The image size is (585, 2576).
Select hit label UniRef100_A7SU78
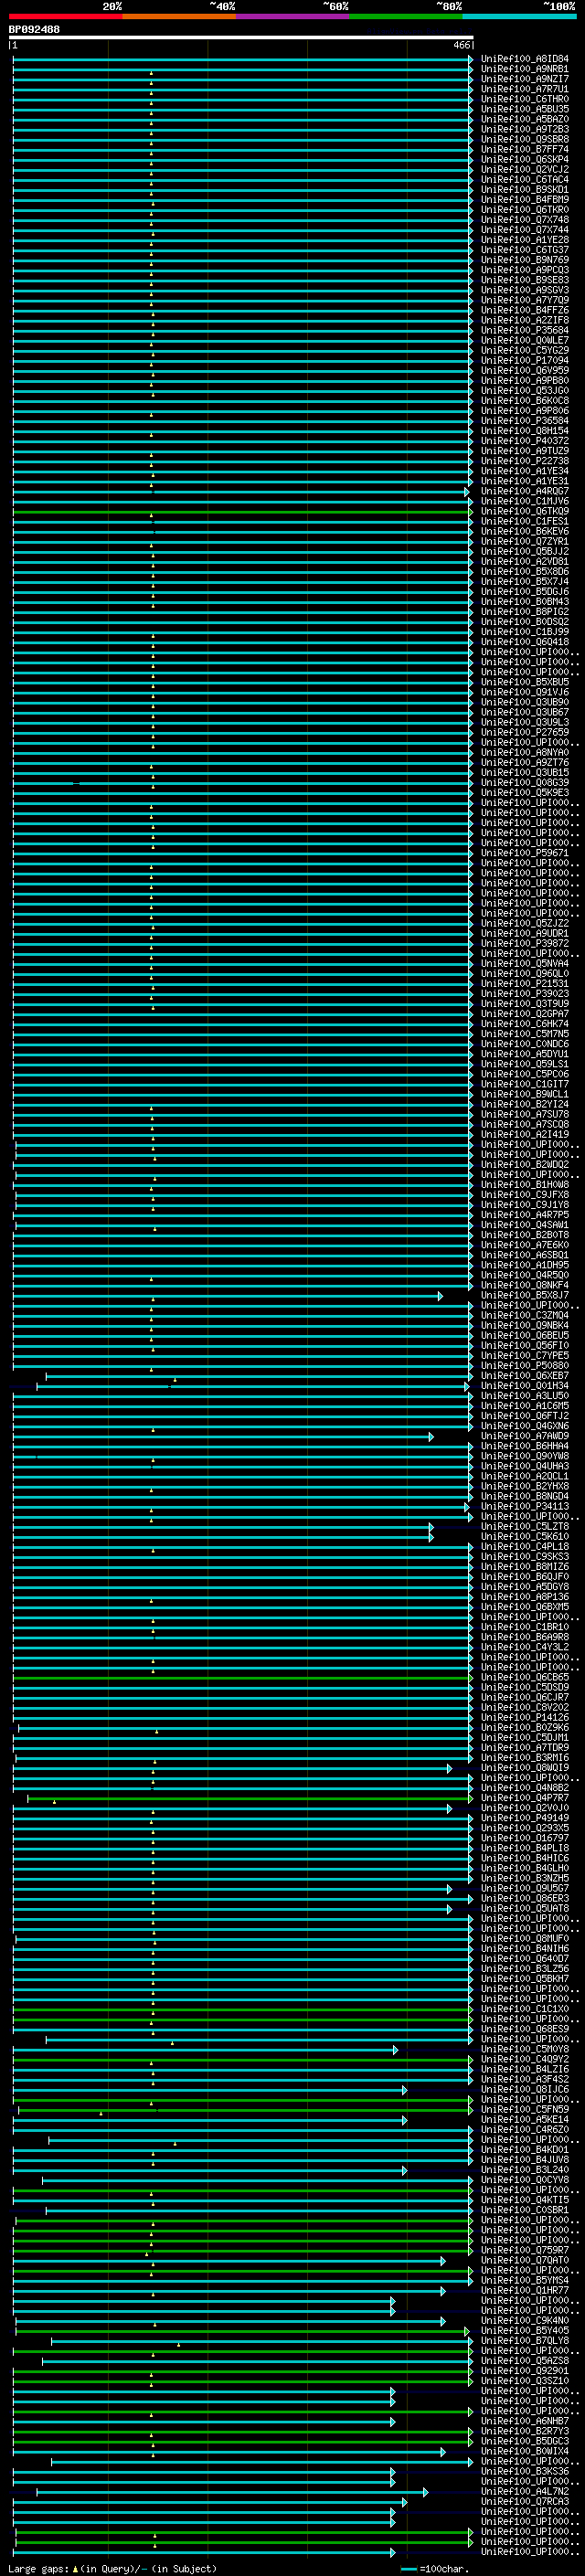(525, 1114)
